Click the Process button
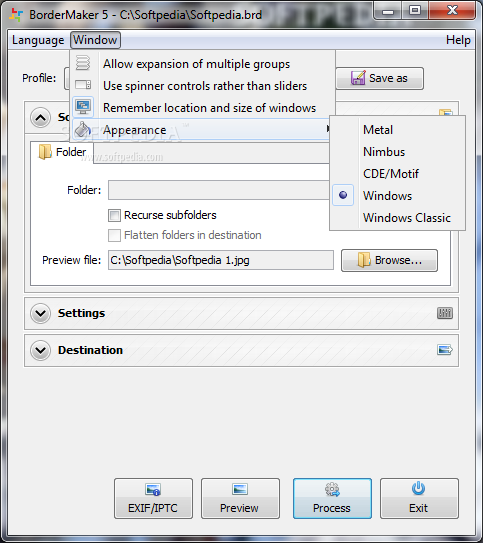The image size is (483, 543). [332, 499]
